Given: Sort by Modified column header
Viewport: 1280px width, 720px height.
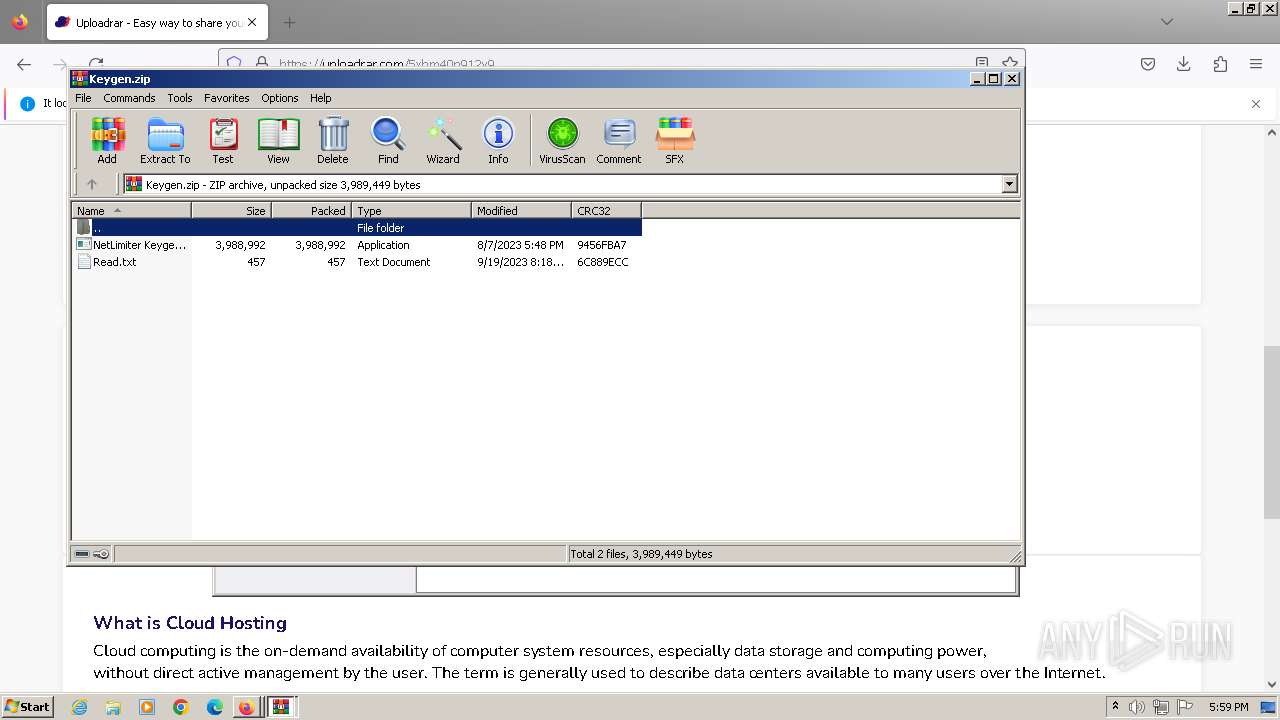Looking at the screenshot, I should [521, 210].
